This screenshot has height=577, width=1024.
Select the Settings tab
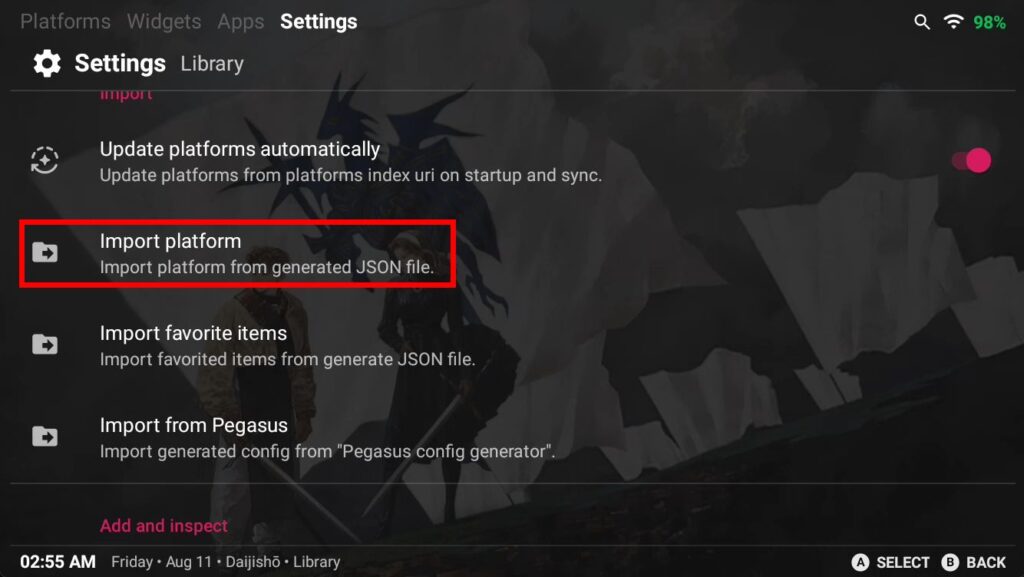(x=319, y=21)
